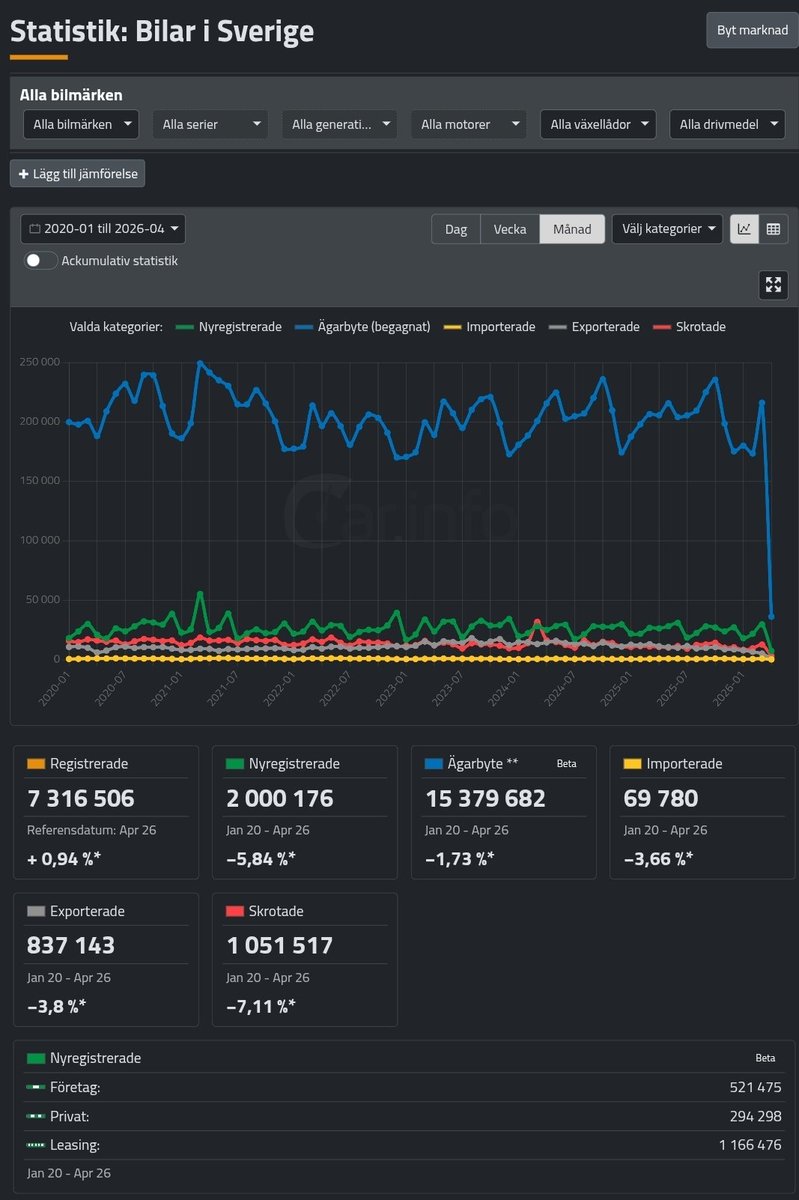Toggle Skrotade series in chart legend
The image size is (799, 1200).
coord(688,327)
